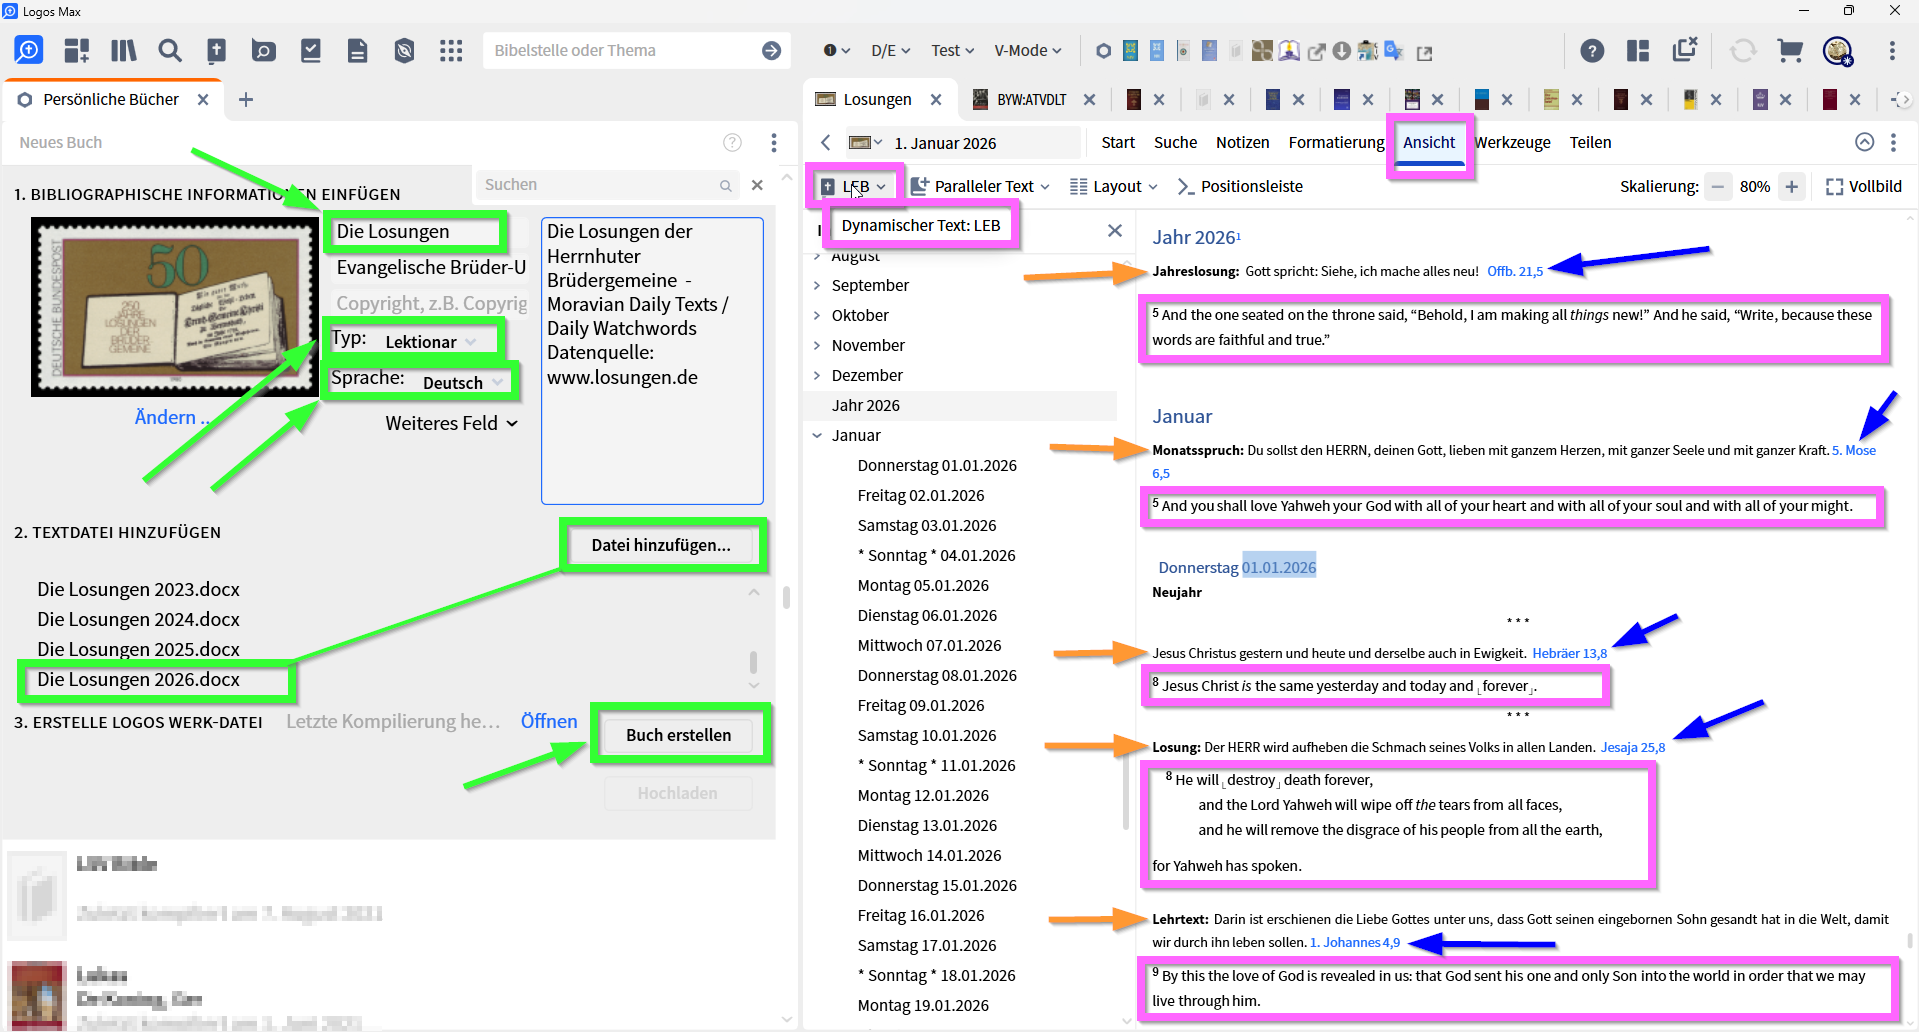Viewport: 1919px width, 1032px height.
Task: Open the D/E shortcut dropdown
Action: point(891,50)
